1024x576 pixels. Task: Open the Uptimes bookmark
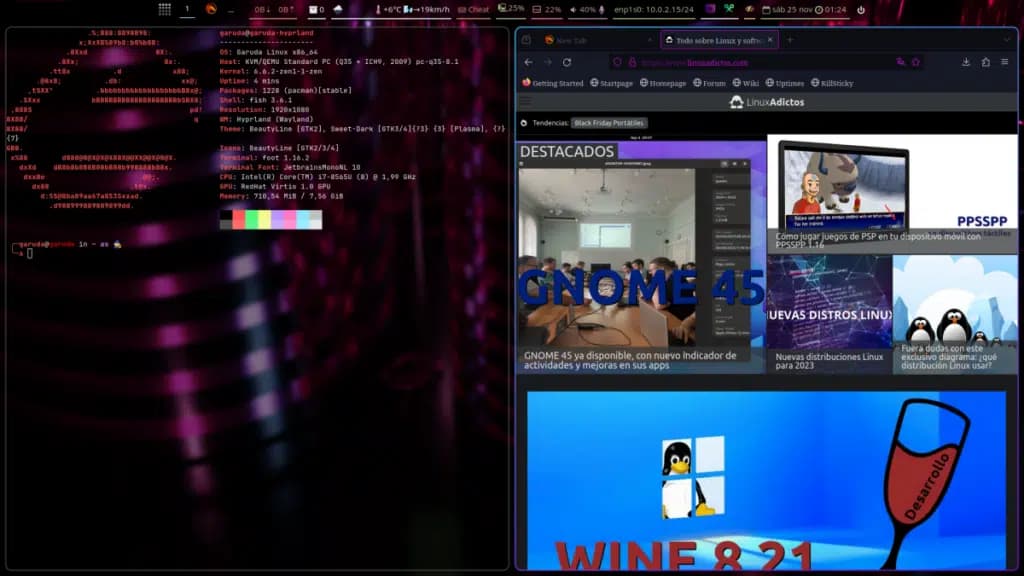point(784,83)
